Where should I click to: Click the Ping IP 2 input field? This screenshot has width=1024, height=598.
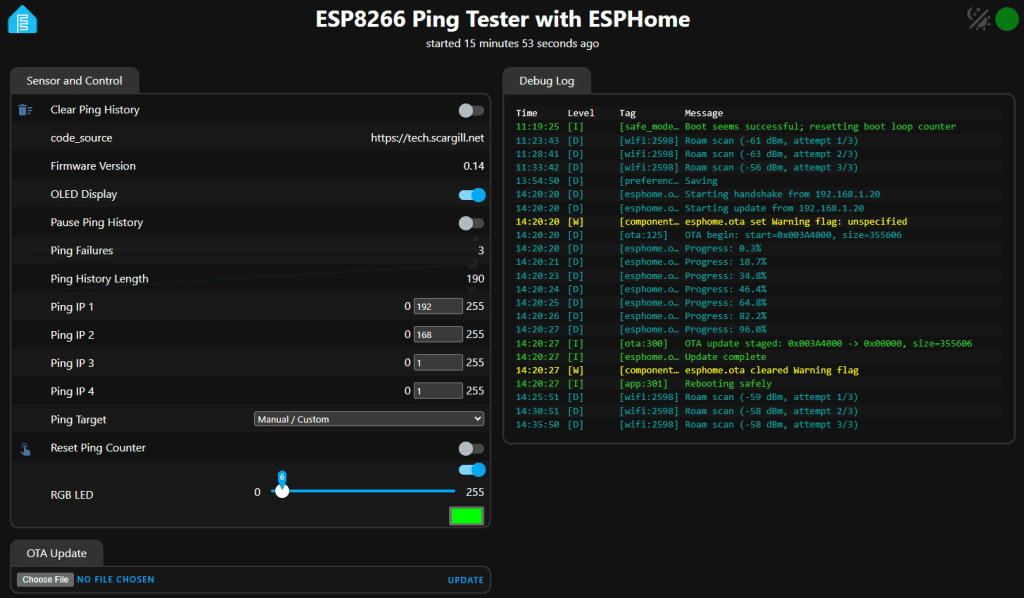tap(438, 334)
